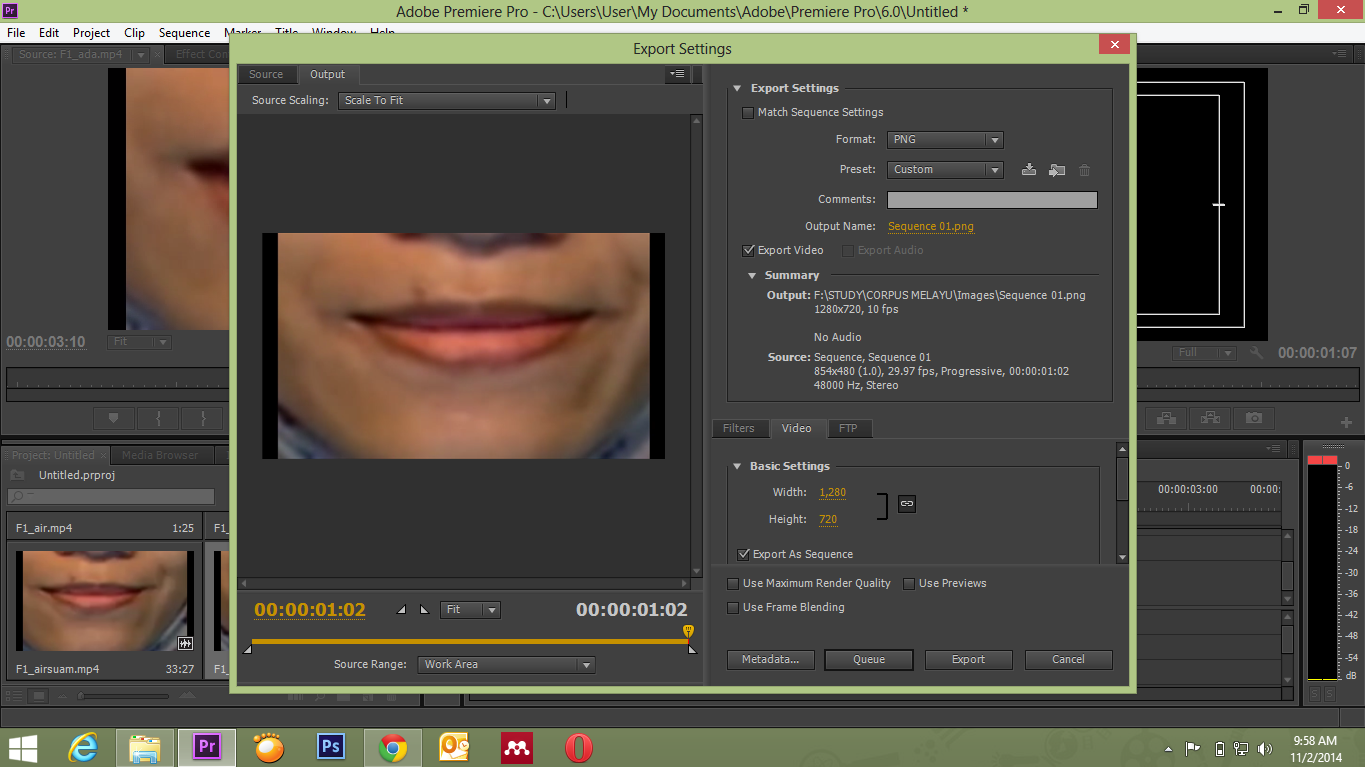
Task: Open Google Chrome from the taskbar
Action: pos(393,747)
